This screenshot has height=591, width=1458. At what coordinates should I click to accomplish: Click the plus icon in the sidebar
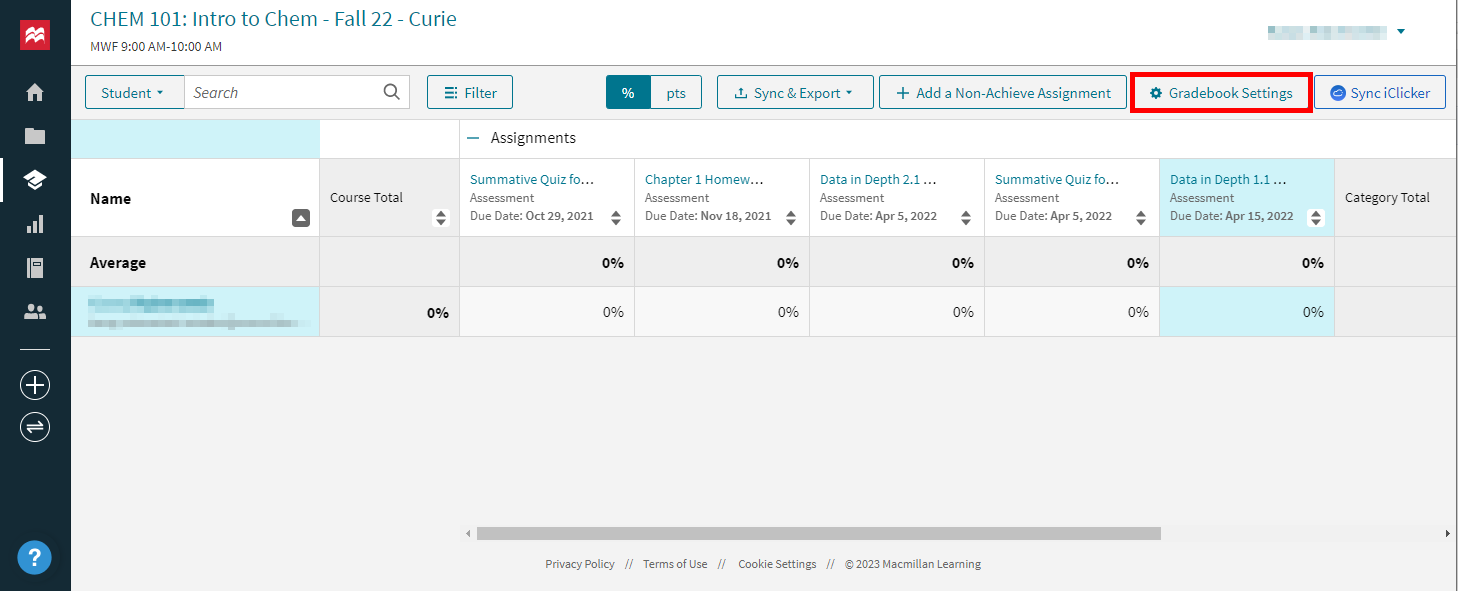pyautogui.click(x=34, y=384)
